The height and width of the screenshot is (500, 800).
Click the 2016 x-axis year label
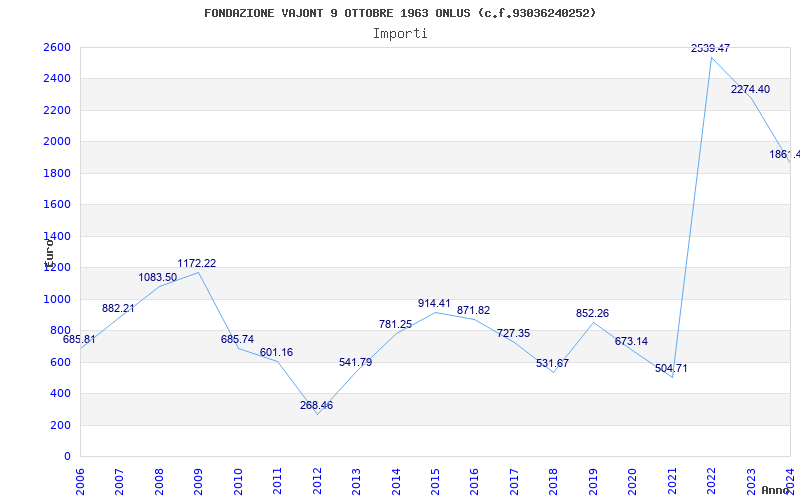(x=474, y=481)
